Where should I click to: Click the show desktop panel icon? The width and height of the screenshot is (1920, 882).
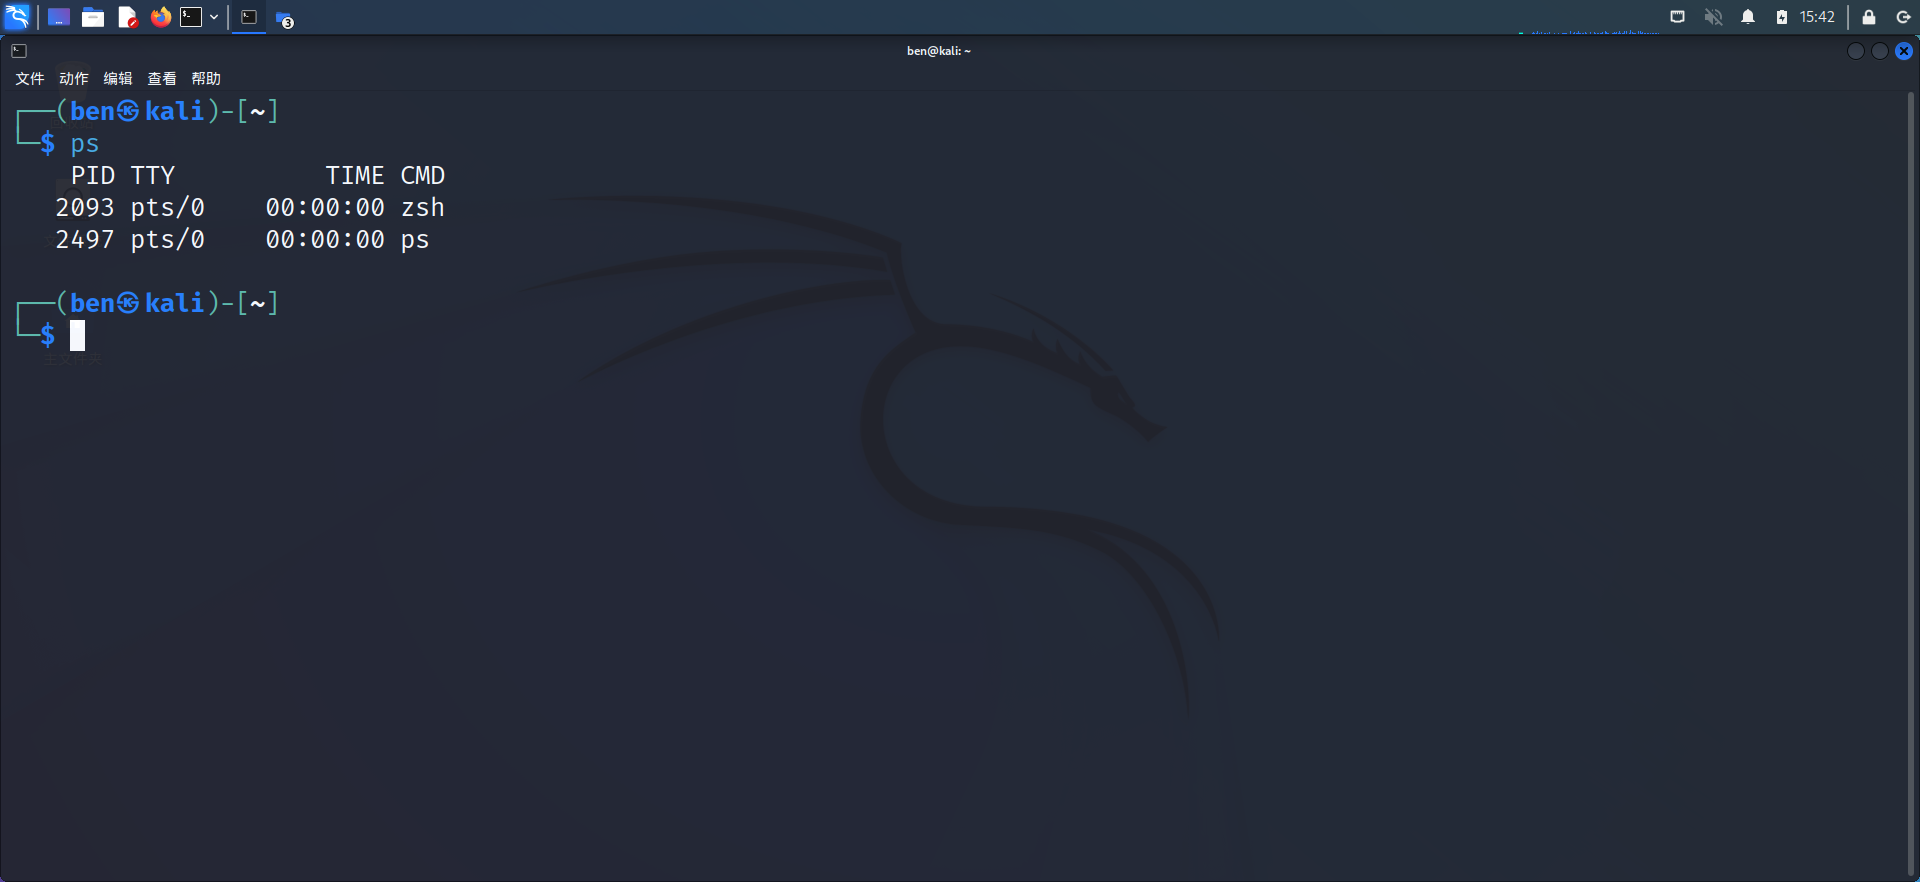pyautogui.click(x=59, y=17)
